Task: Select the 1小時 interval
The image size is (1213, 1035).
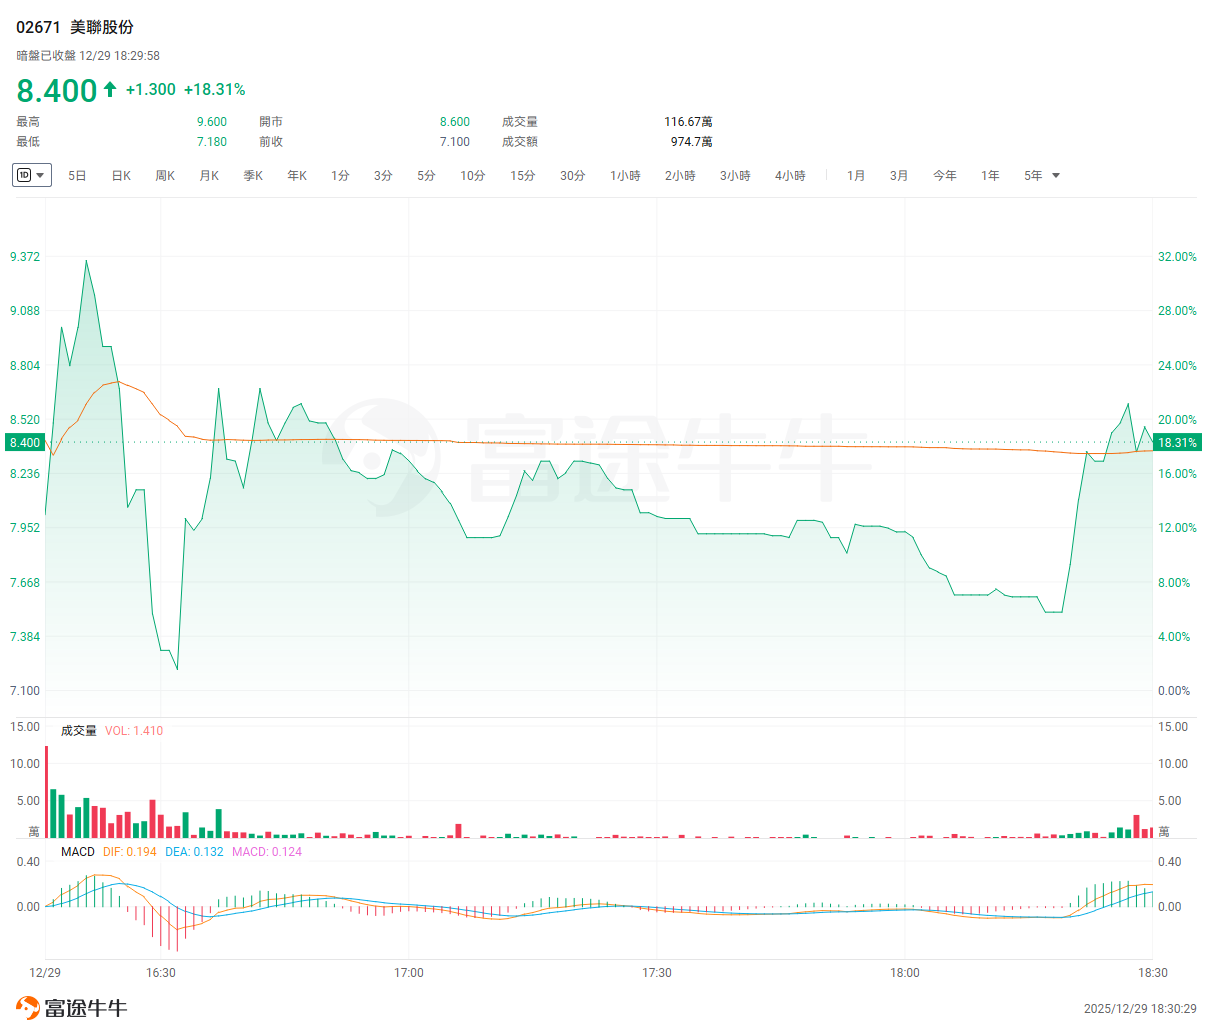Action: 625,176
